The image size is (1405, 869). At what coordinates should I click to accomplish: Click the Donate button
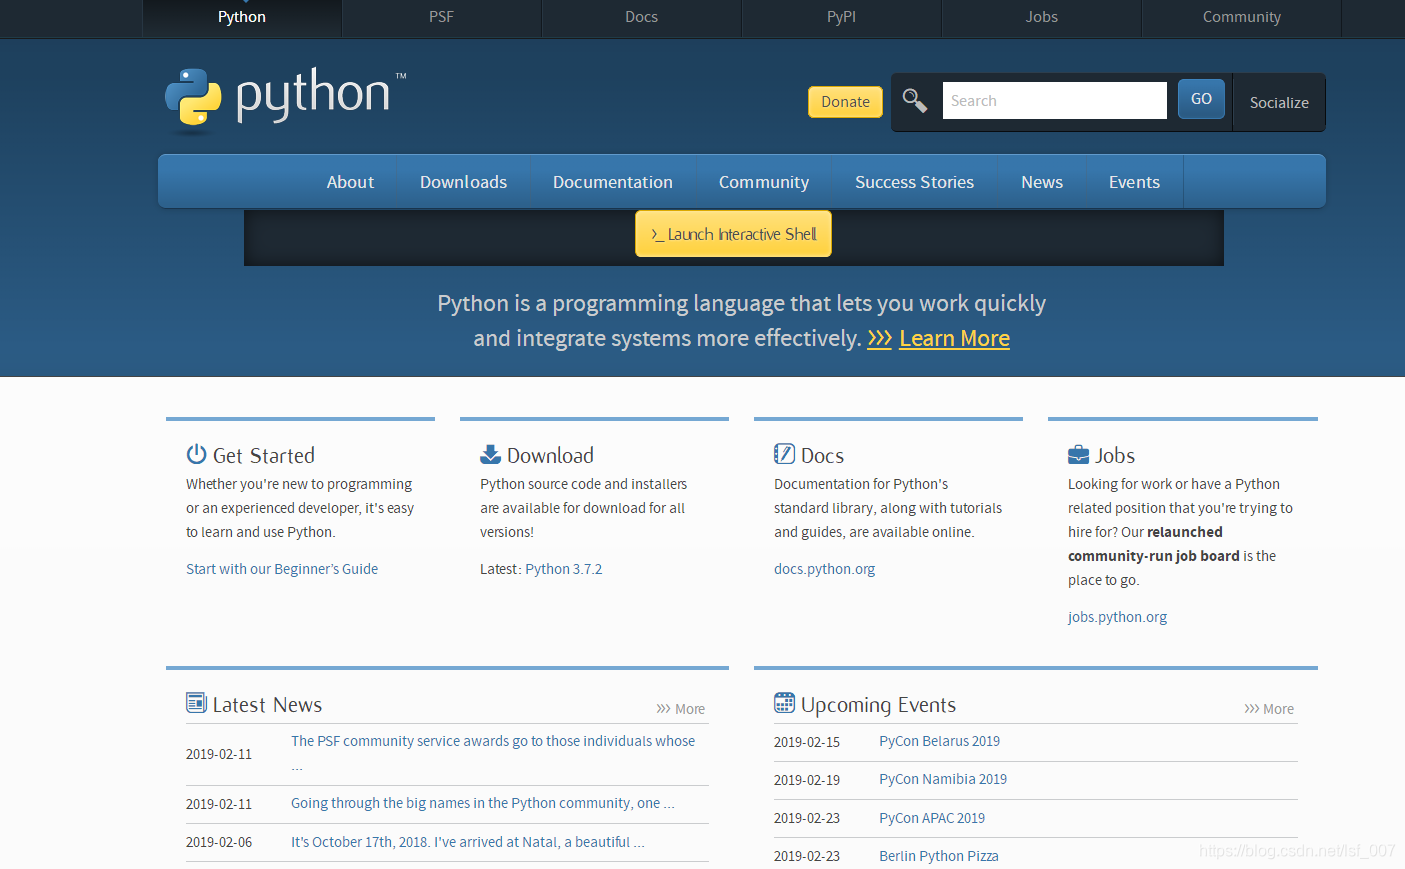click(x=845, y=102)
